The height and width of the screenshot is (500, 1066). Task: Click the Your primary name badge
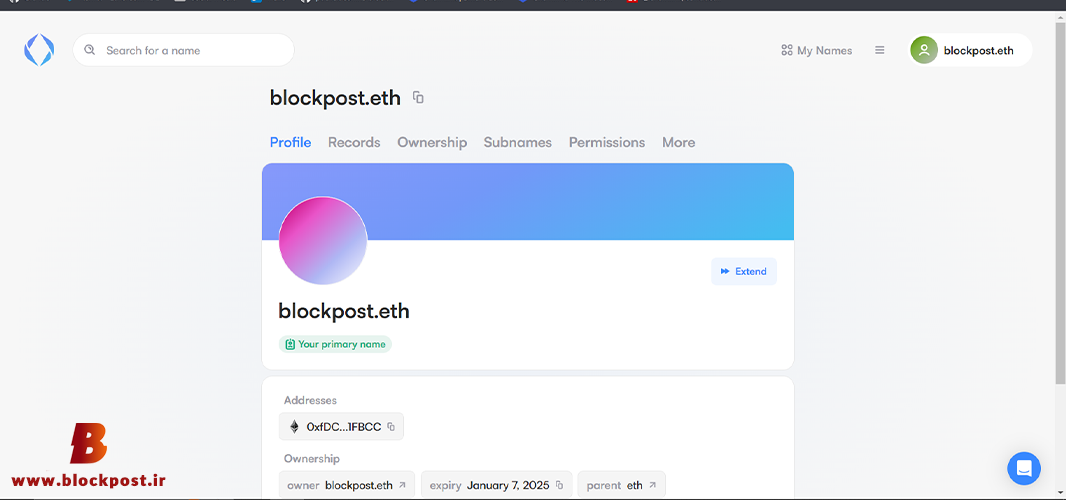pos(335,344)
